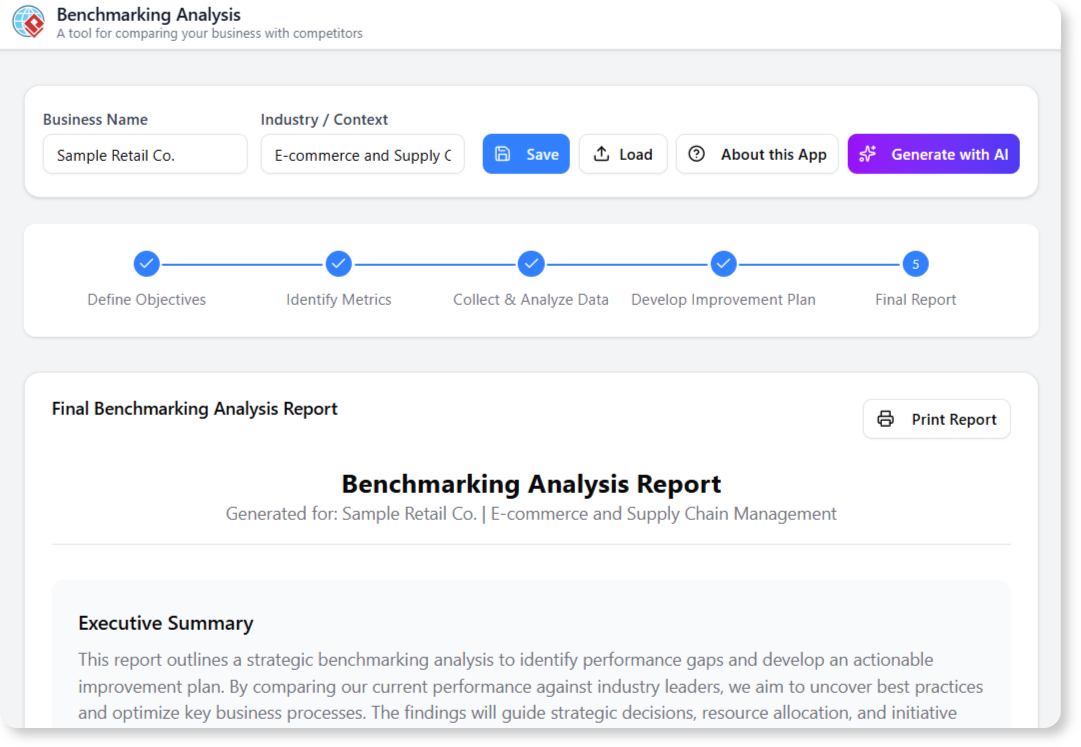The width and height of the screenshot is (1081, 747).
Task: Click the Executive Summary heading
Action: click(x=165, y=623)
